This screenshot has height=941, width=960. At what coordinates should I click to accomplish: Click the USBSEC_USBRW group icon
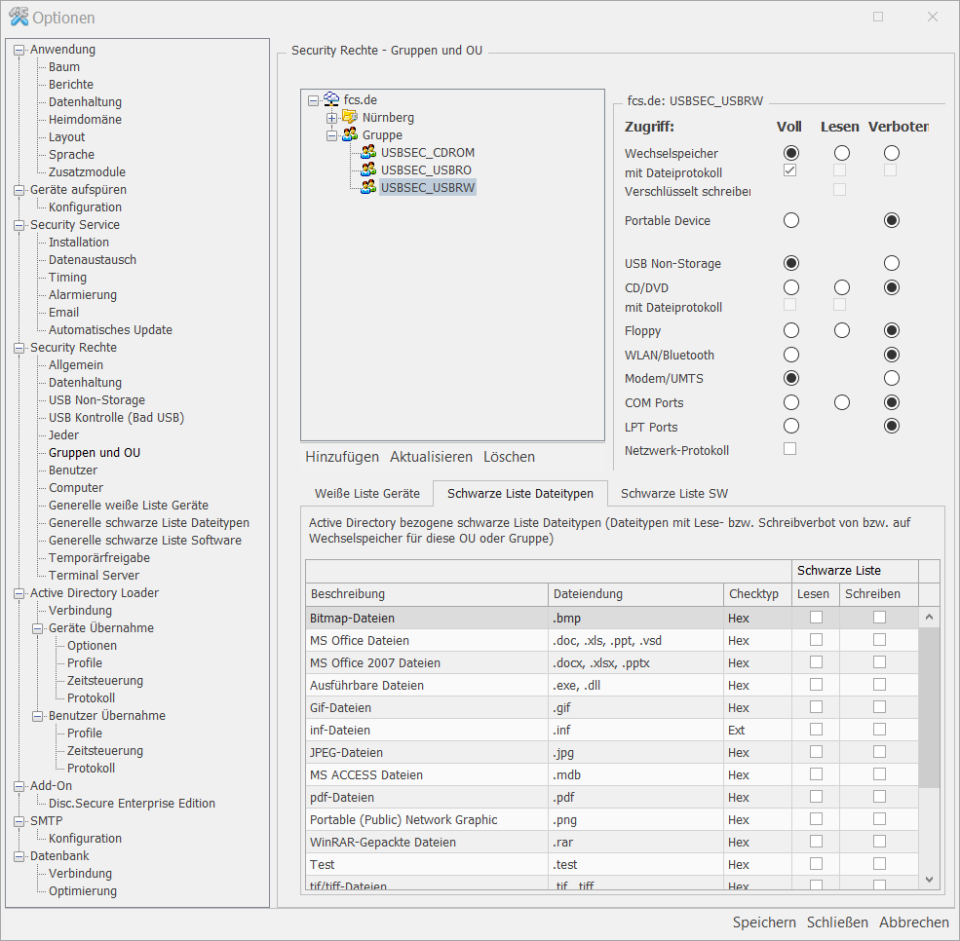[x=367, y=187]
